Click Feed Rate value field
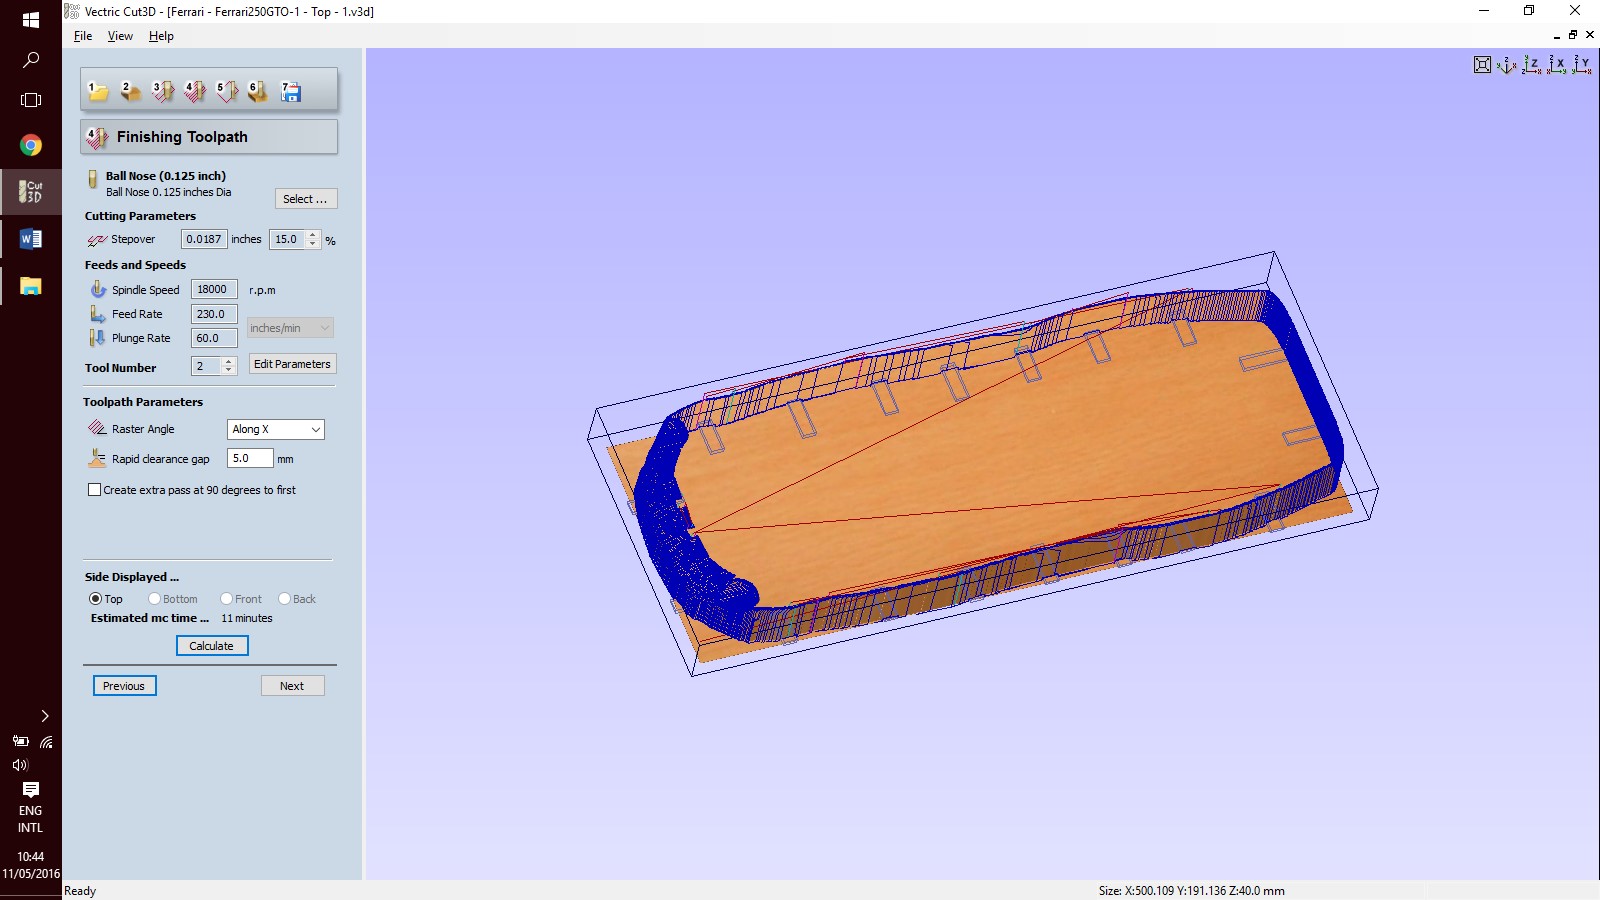Viewport: 1600px width, 900px height. coord(214,314)
